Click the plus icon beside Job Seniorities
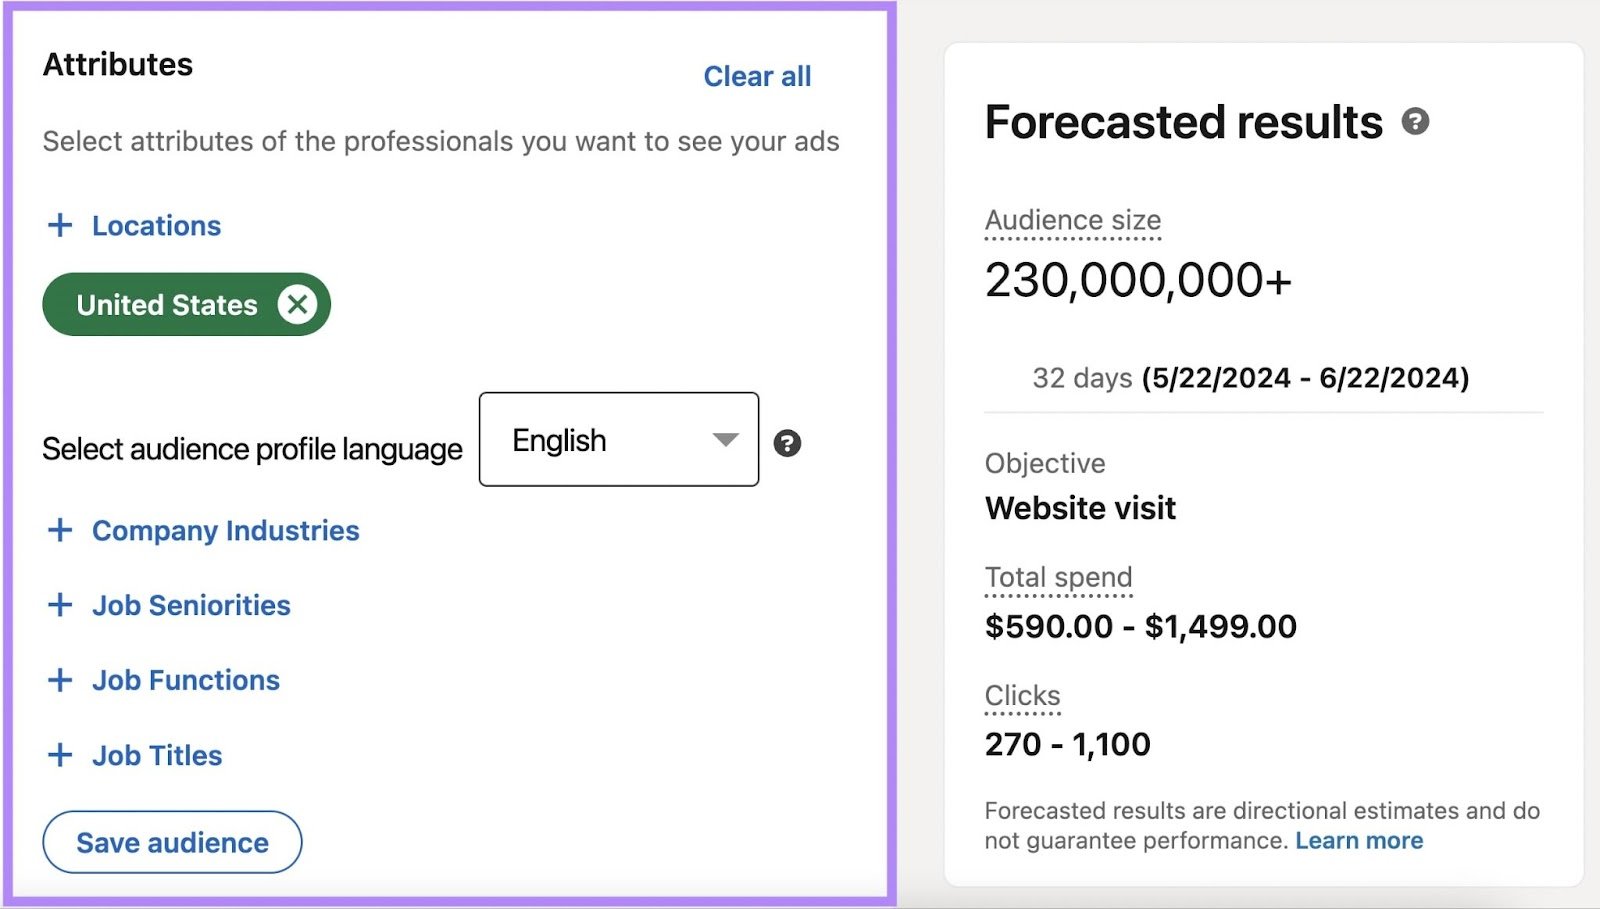 click(x=60, y=605)
